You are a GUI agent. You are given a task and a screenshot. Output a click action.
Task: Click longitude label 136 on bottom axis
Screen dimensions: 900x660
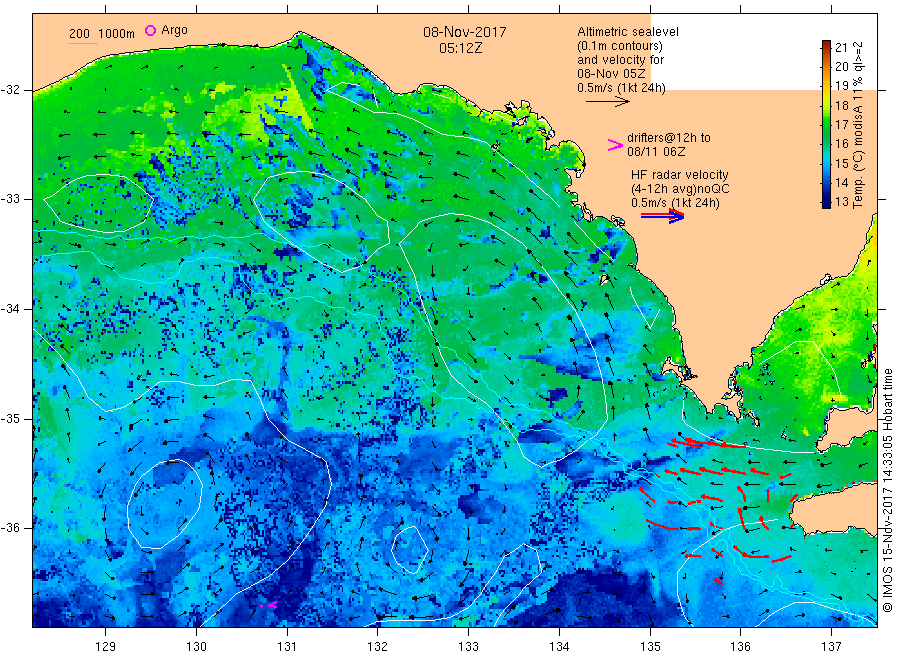740,647
